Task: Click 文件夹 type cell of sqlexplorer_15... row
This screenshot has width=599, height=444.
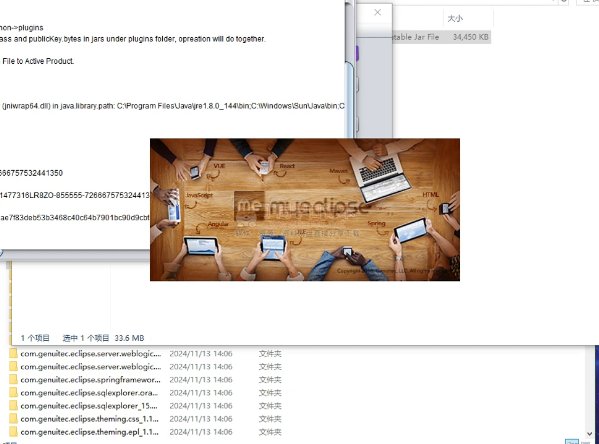Action: 270,405
